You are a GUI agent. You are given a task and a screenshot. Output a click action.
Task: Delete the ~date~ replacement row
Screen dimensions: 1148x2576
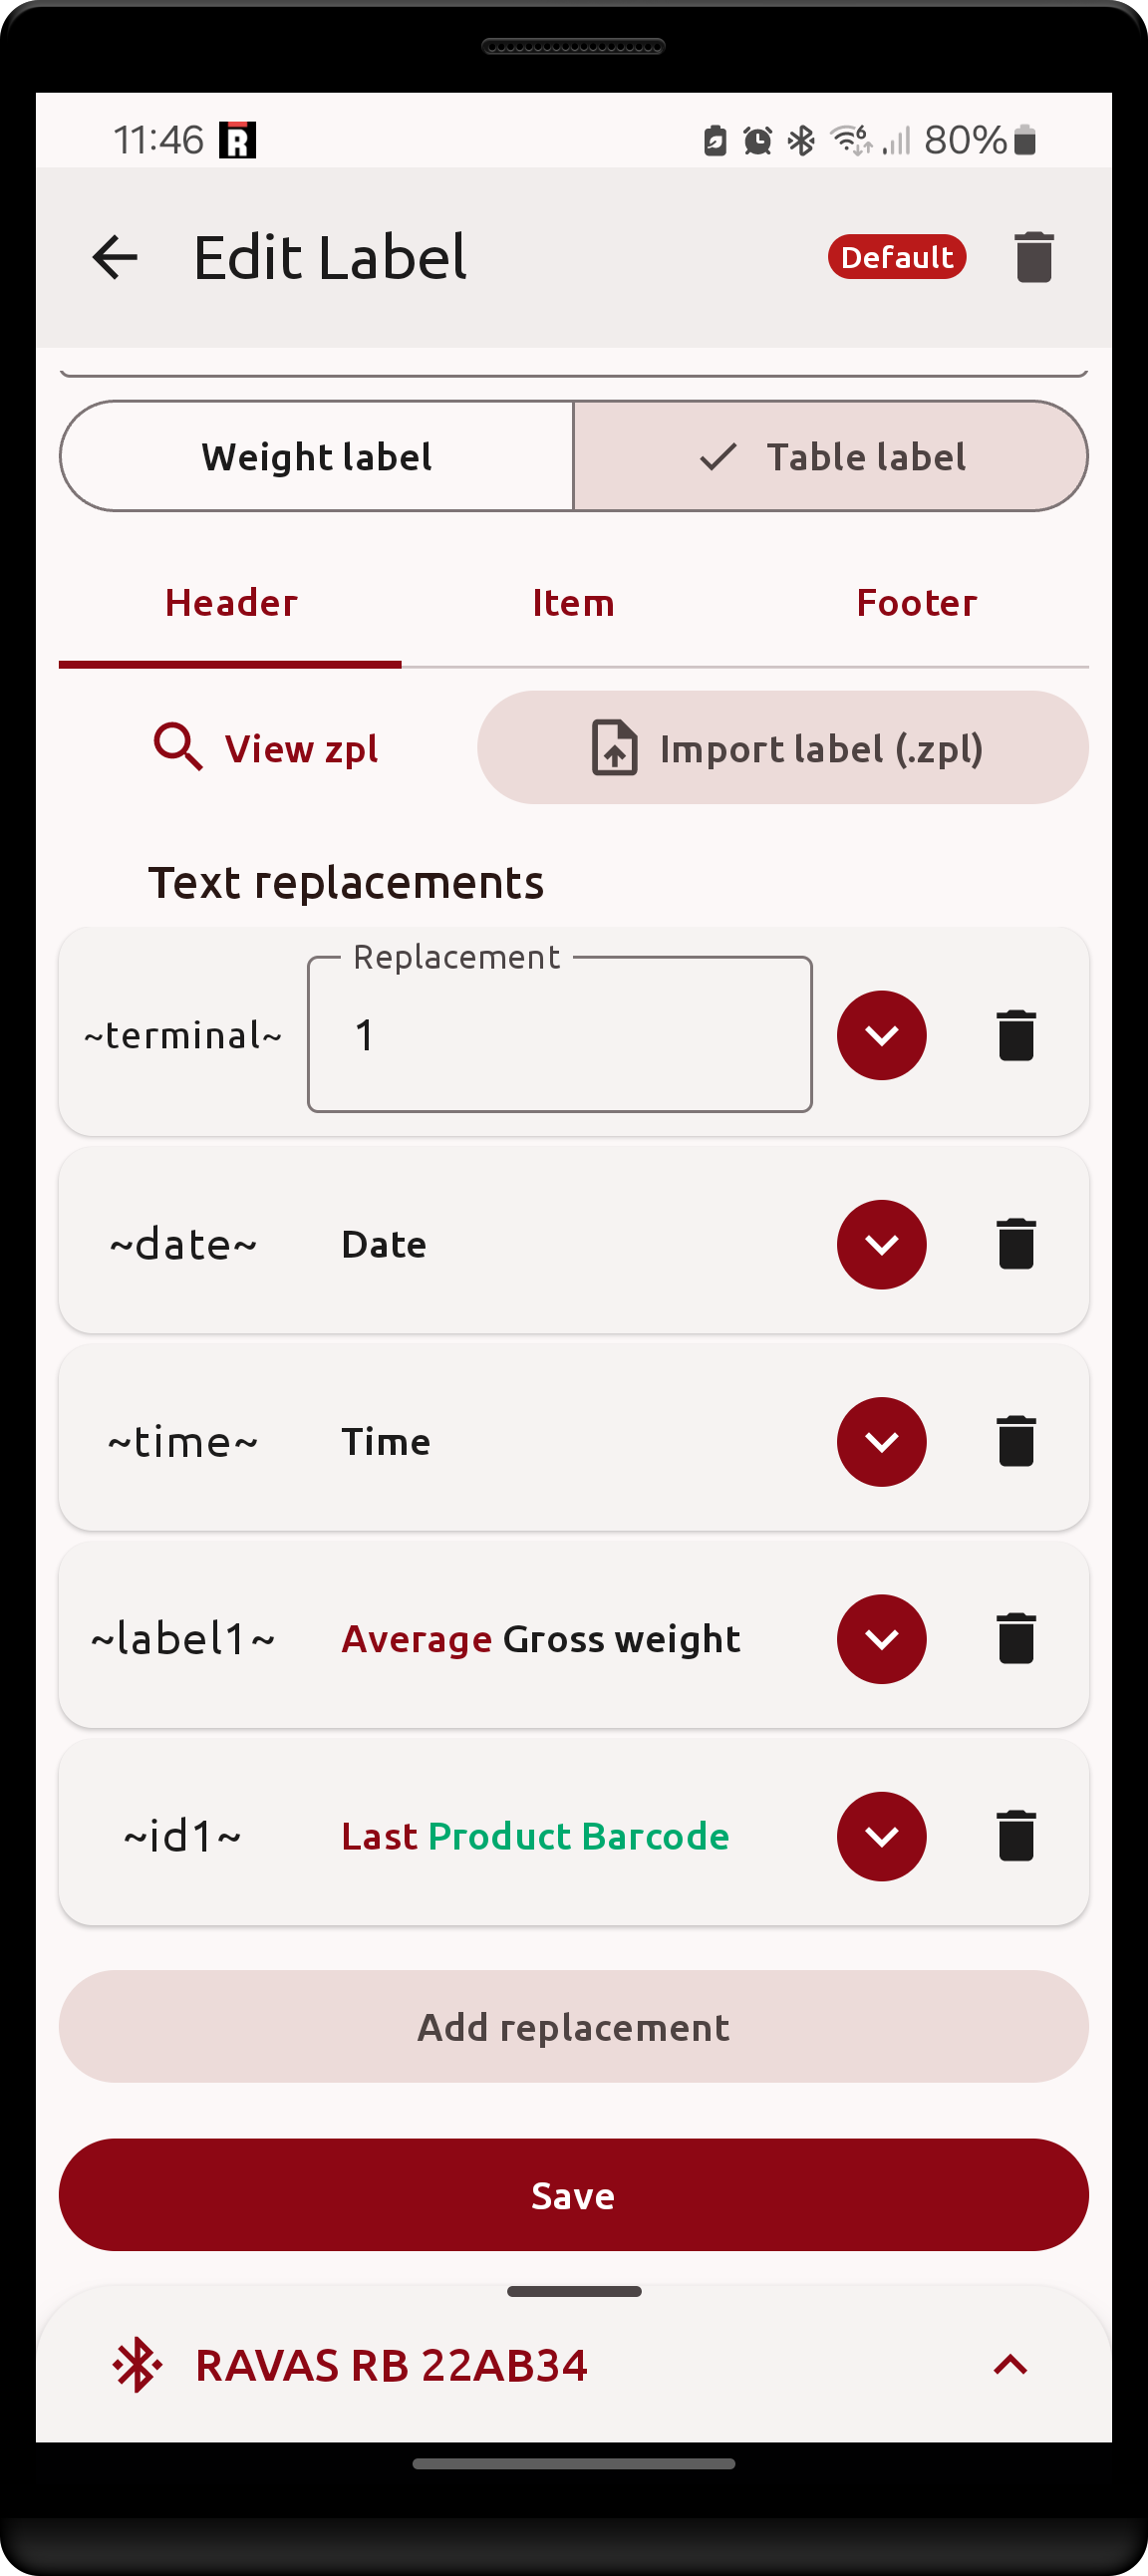[1015, 1244]
